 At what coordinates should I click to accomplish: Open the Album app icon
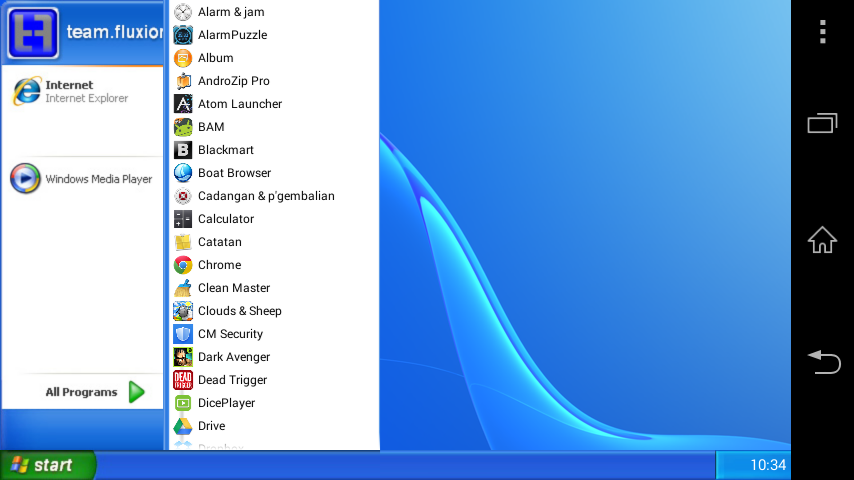183,58
